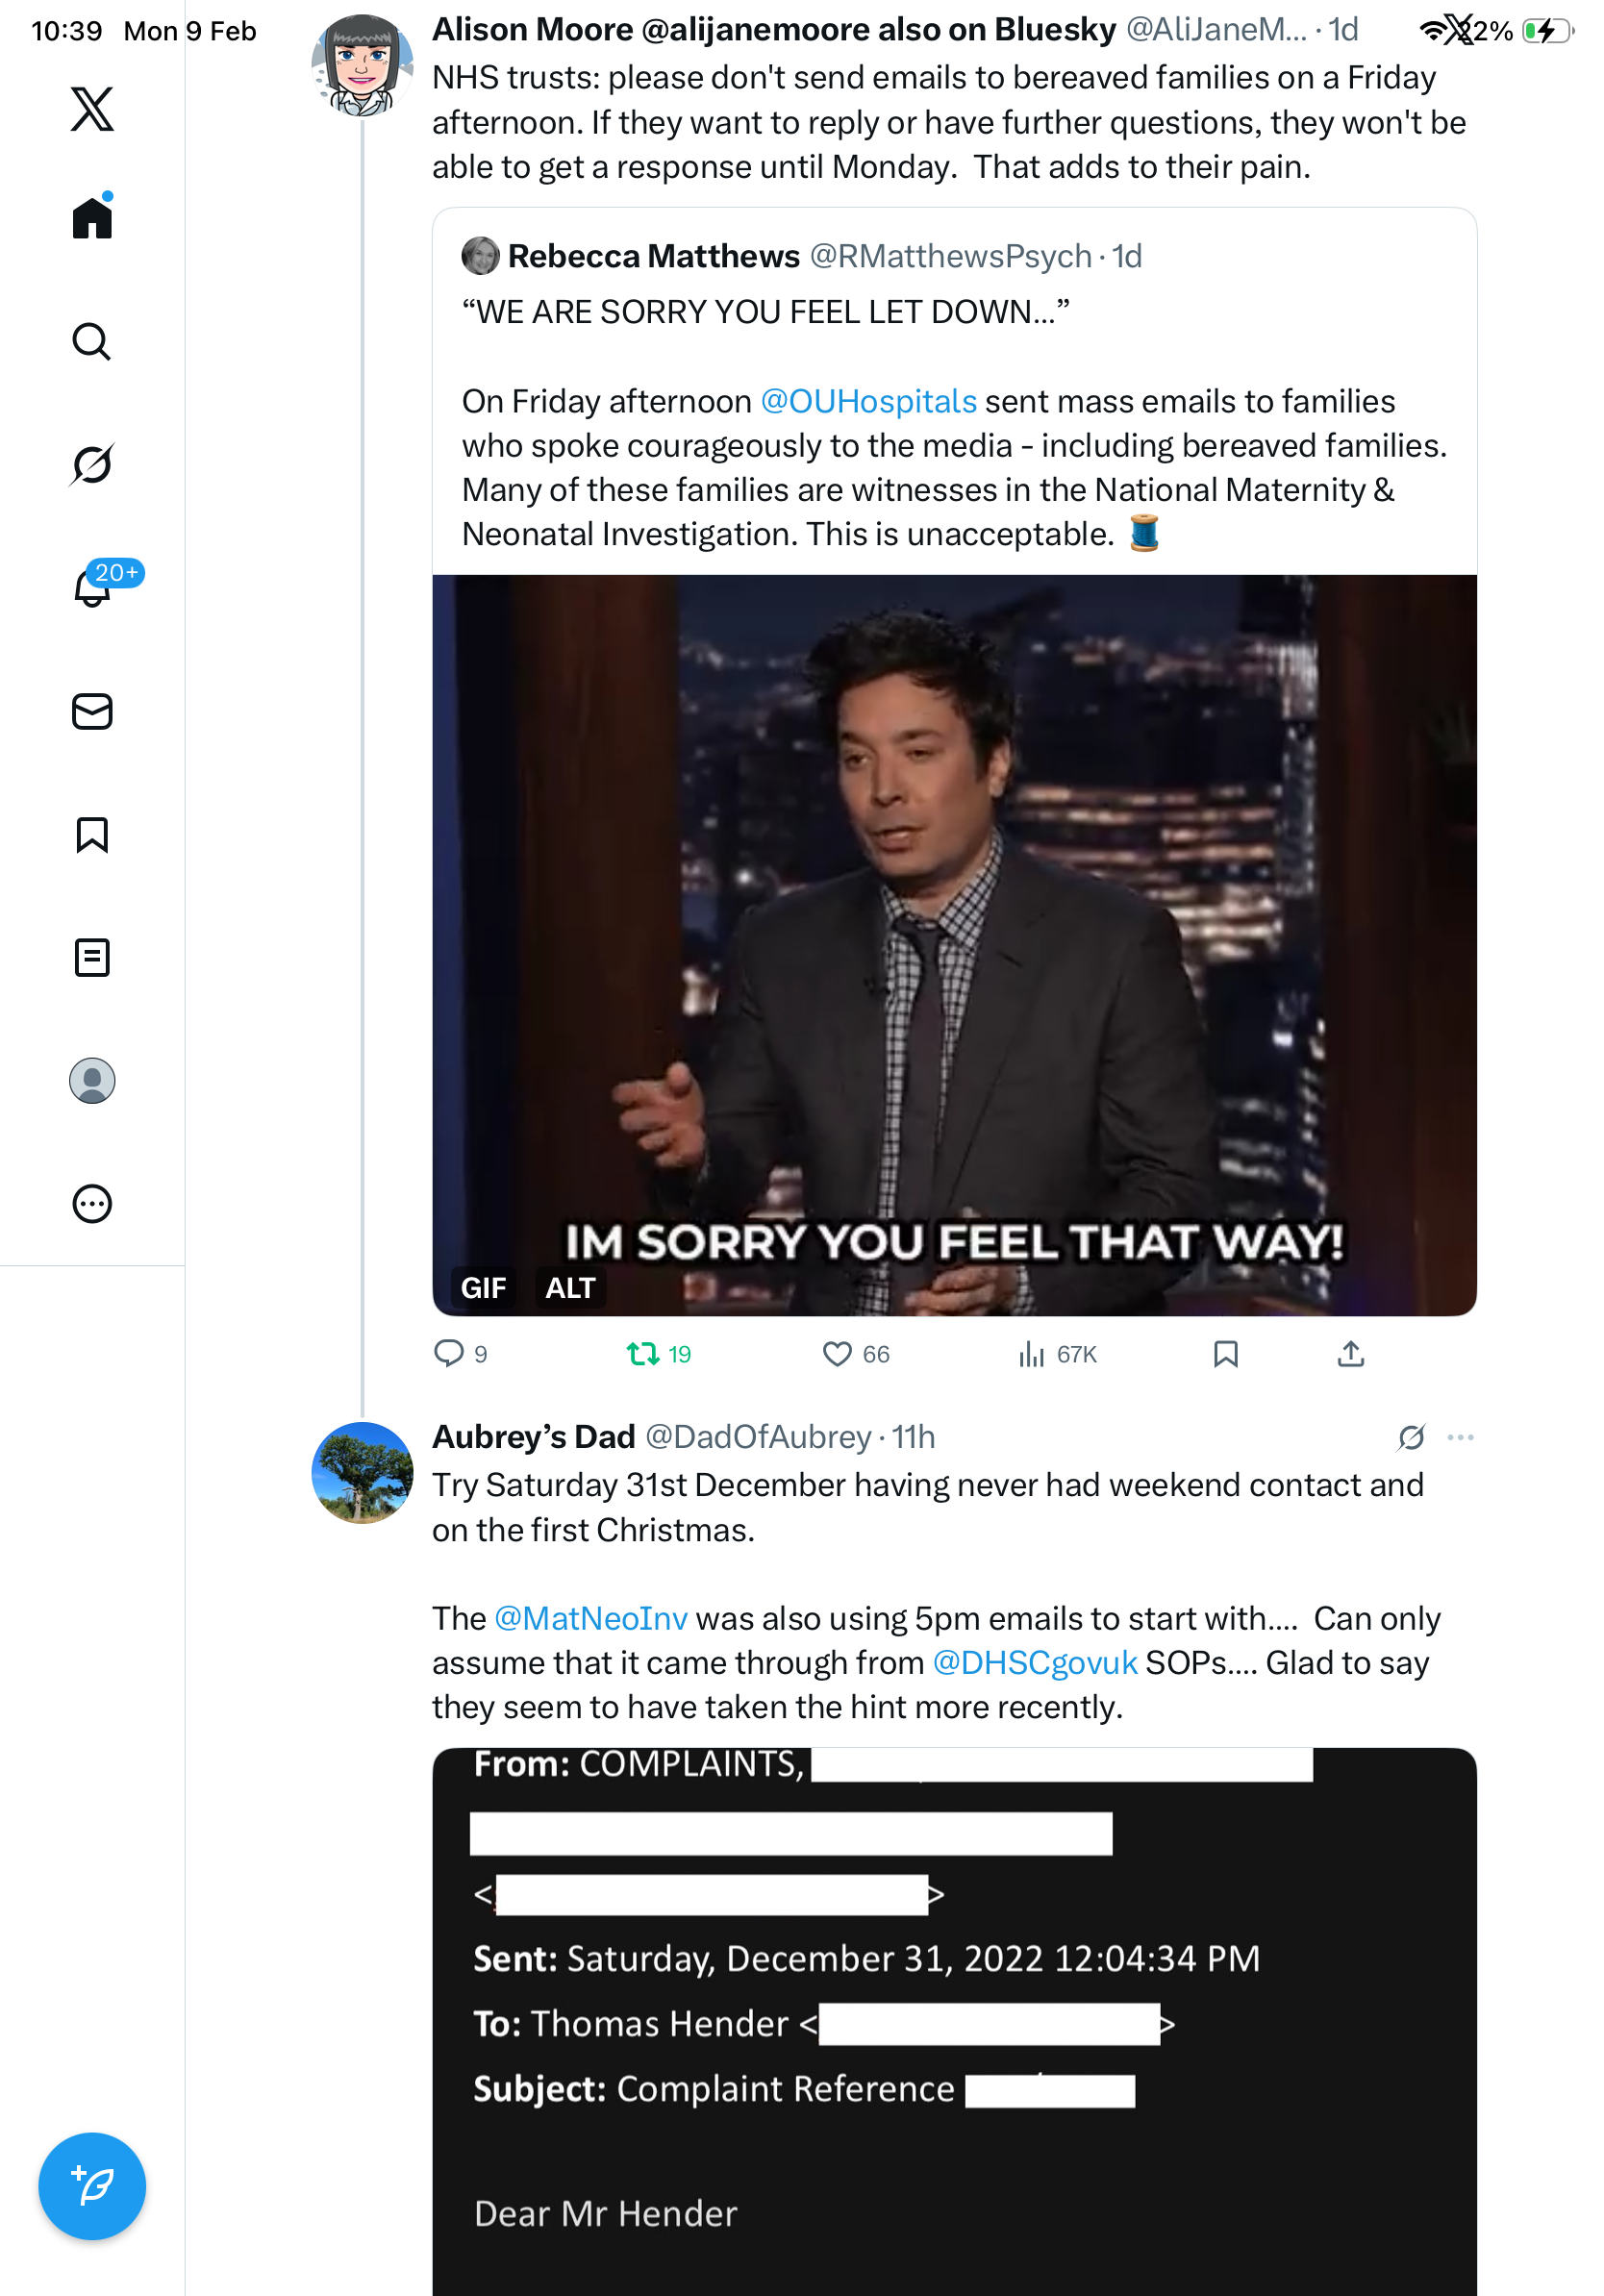Image resolution: width=1604 pixels, height=2296 pixels.
Task: Open Notifications with 20+ badge
Action: (92, 587)
